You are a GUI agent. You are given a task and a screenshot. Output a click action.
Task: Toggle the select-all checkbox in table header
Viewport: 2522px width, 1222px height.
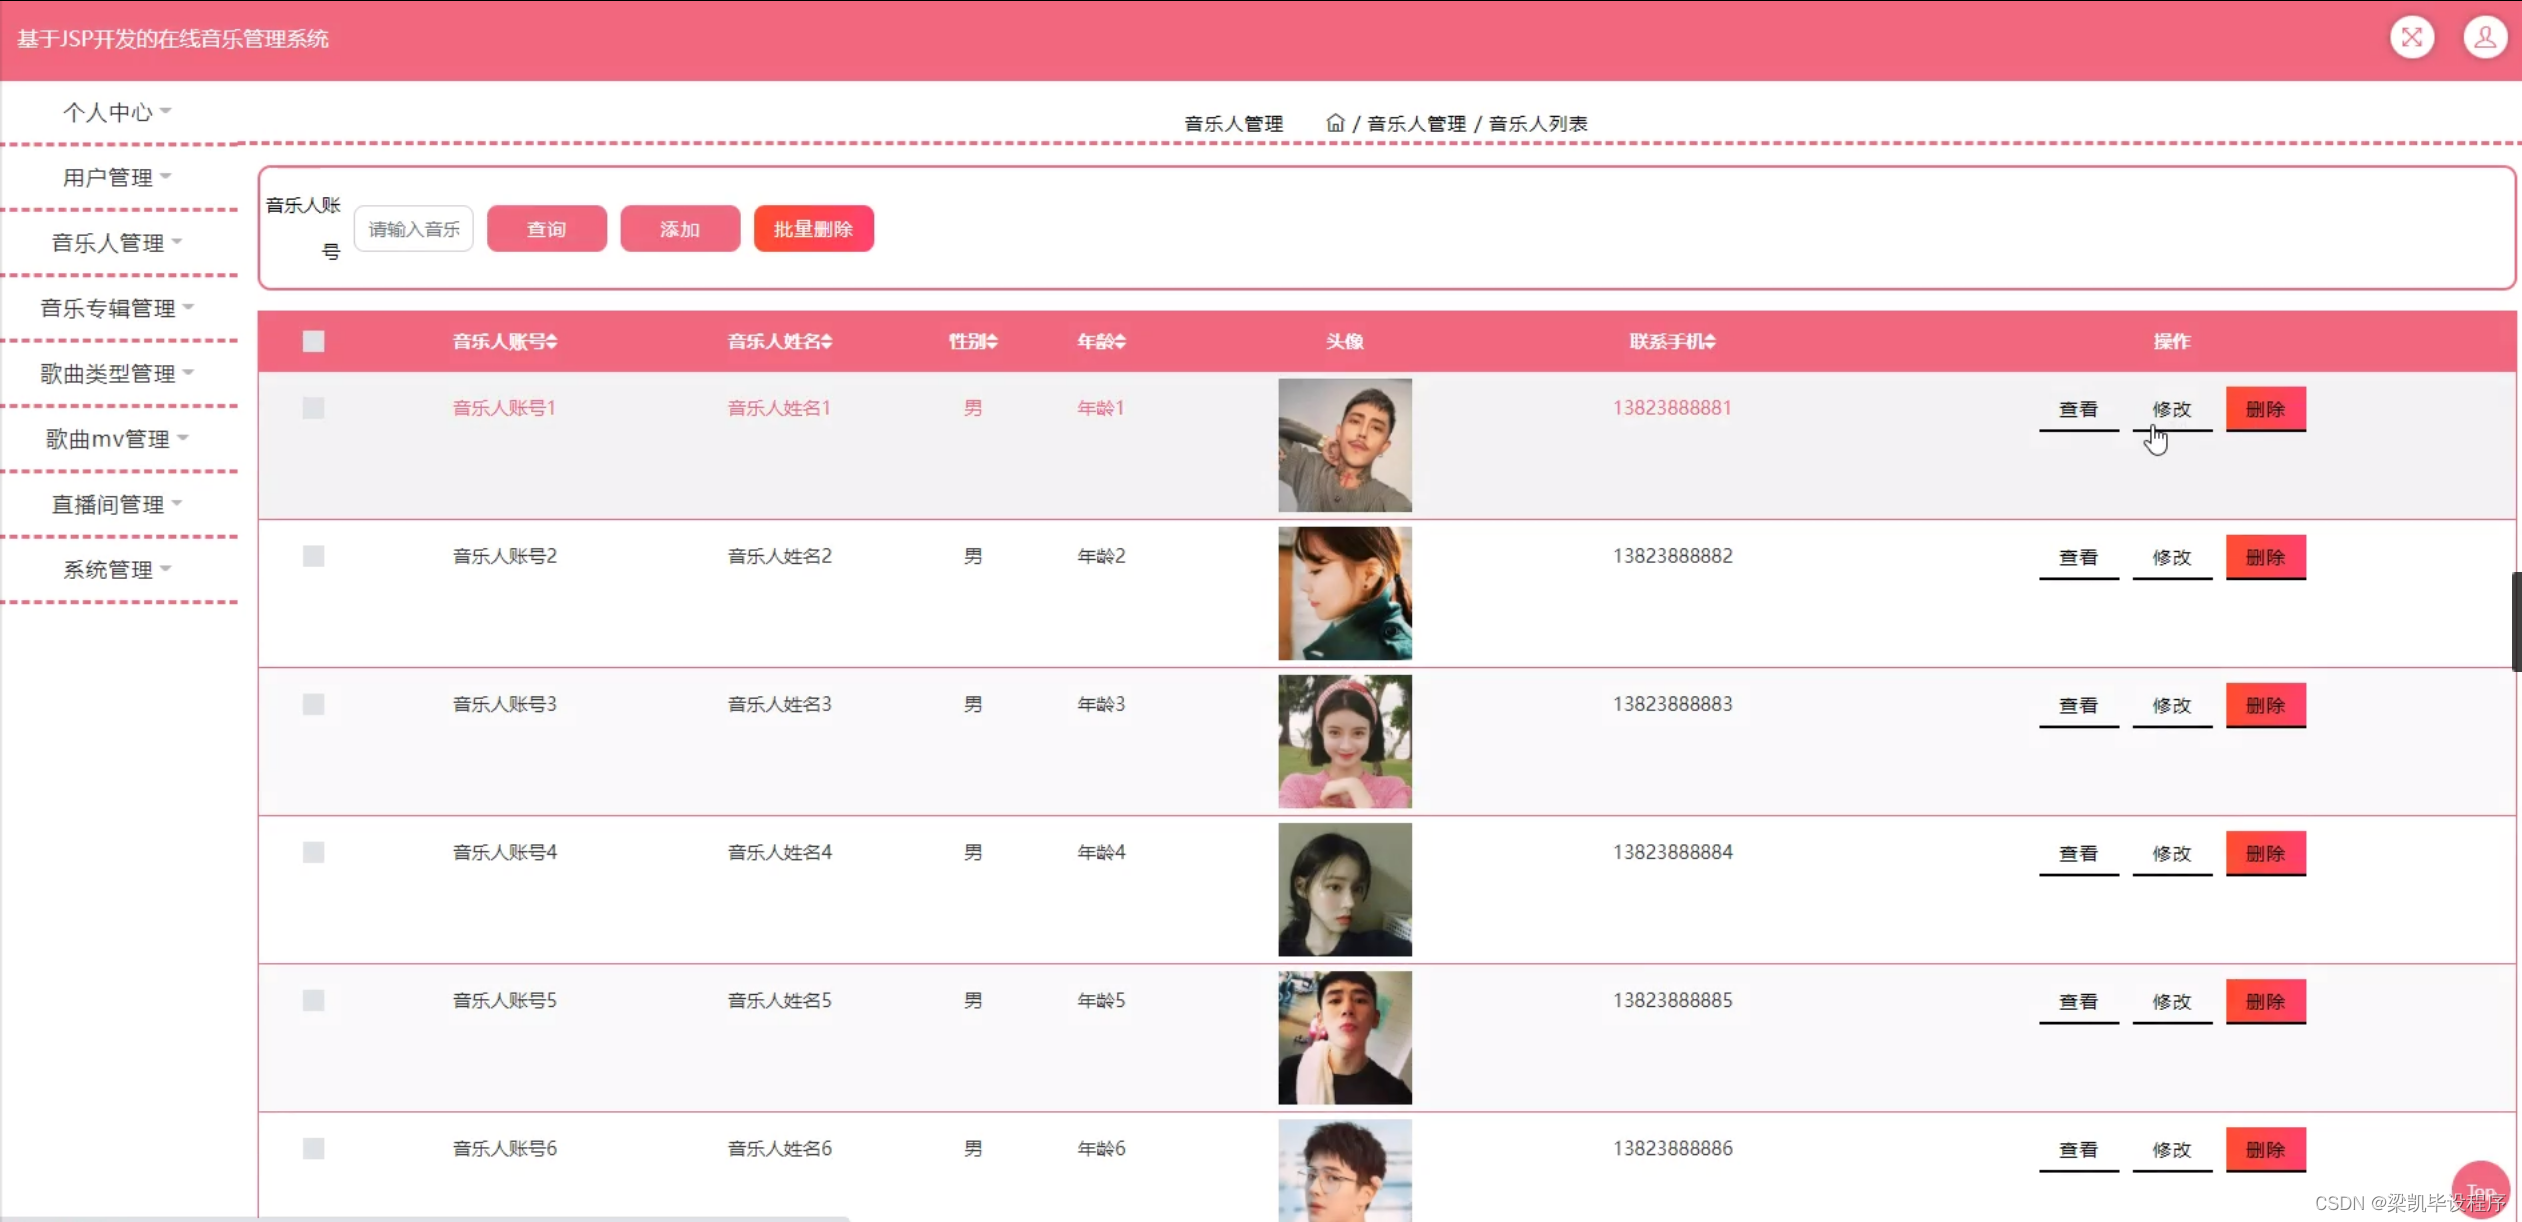313,342
